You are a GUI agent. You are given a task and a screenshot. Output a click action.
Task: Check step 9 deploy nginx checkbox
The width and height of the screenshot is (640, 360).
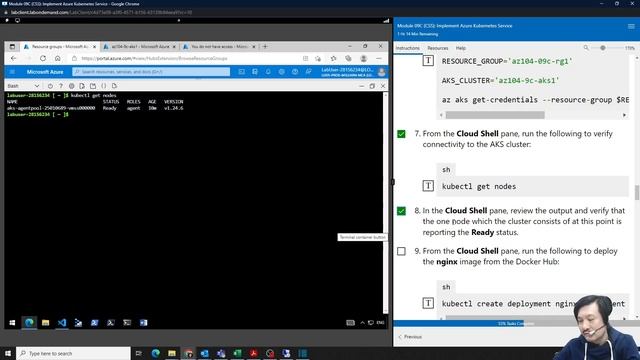(x=401, y=251)
